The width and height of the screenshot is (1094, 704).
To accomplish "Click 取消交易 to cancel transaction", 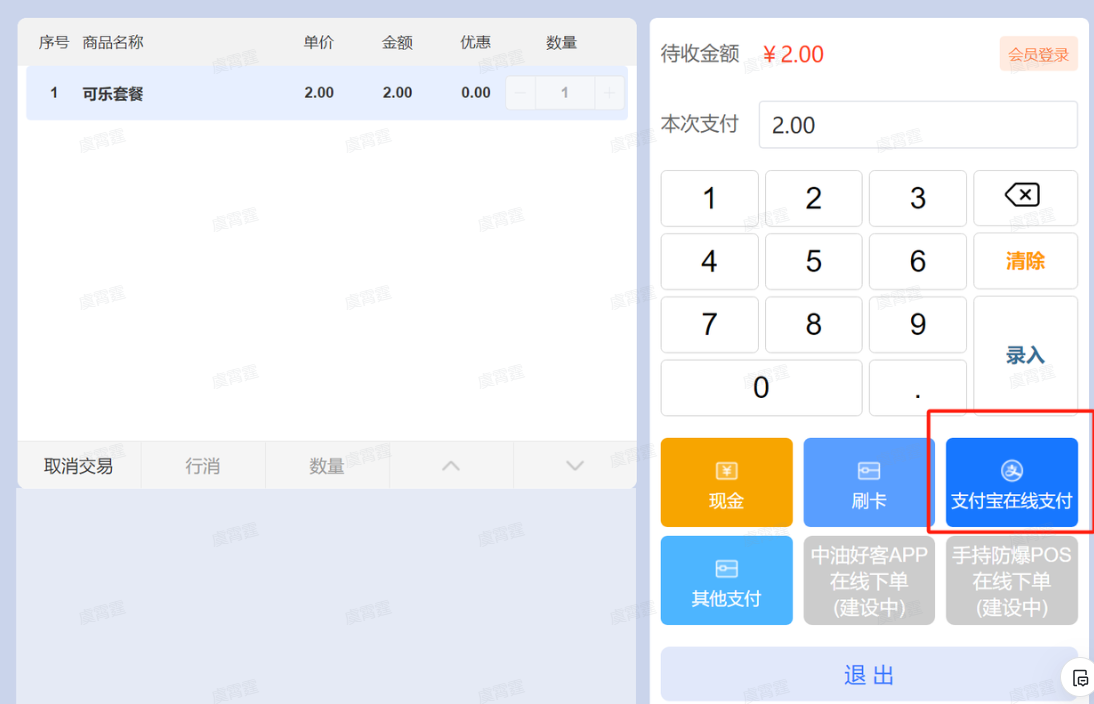I will [x=78, y=466].
